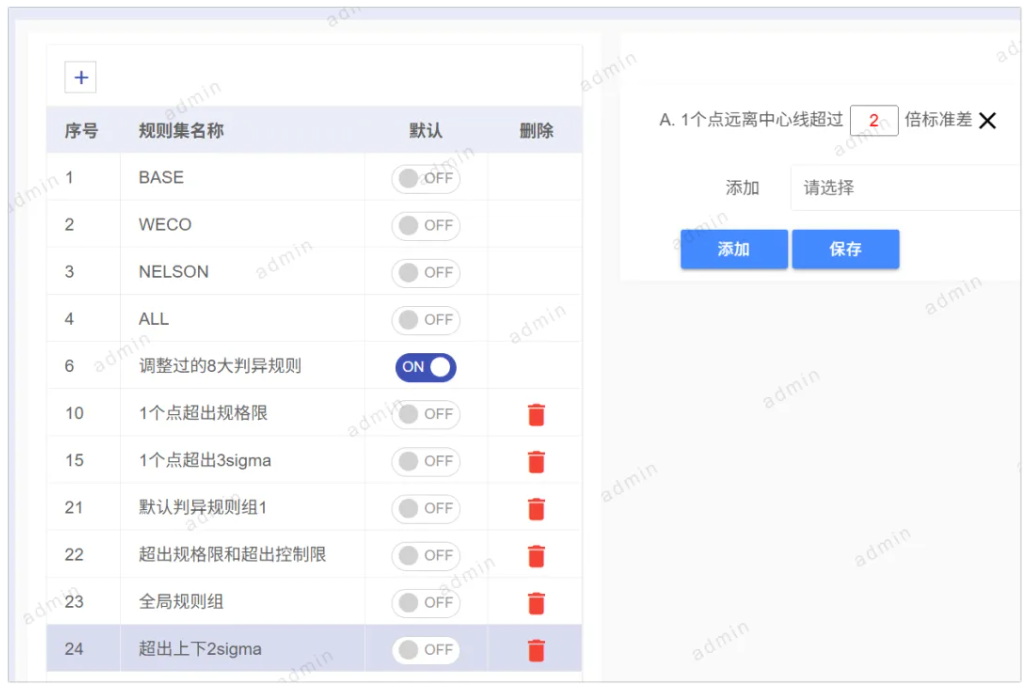This screenshot has width=1030, height=692.
Task: Select the ALL rule set row
Action: tap(154, 319)
